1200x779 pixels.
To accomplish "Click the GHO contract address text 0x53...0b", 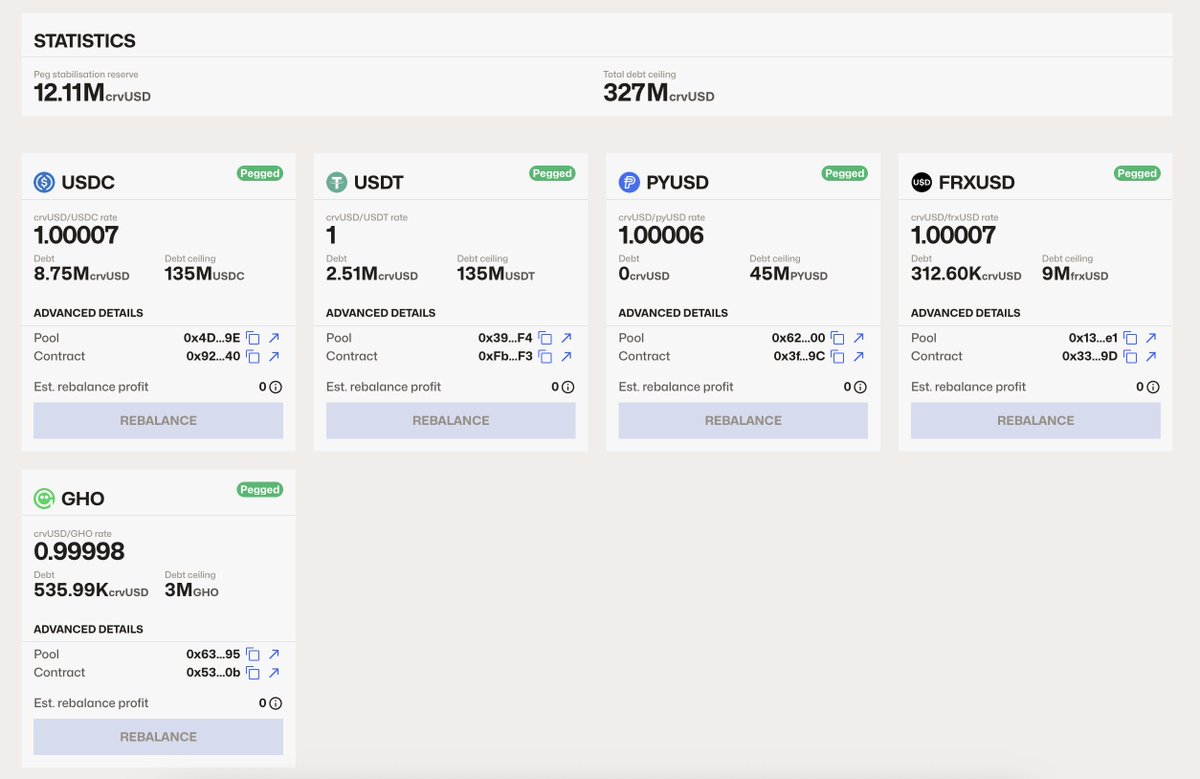I will click(214, 672).
